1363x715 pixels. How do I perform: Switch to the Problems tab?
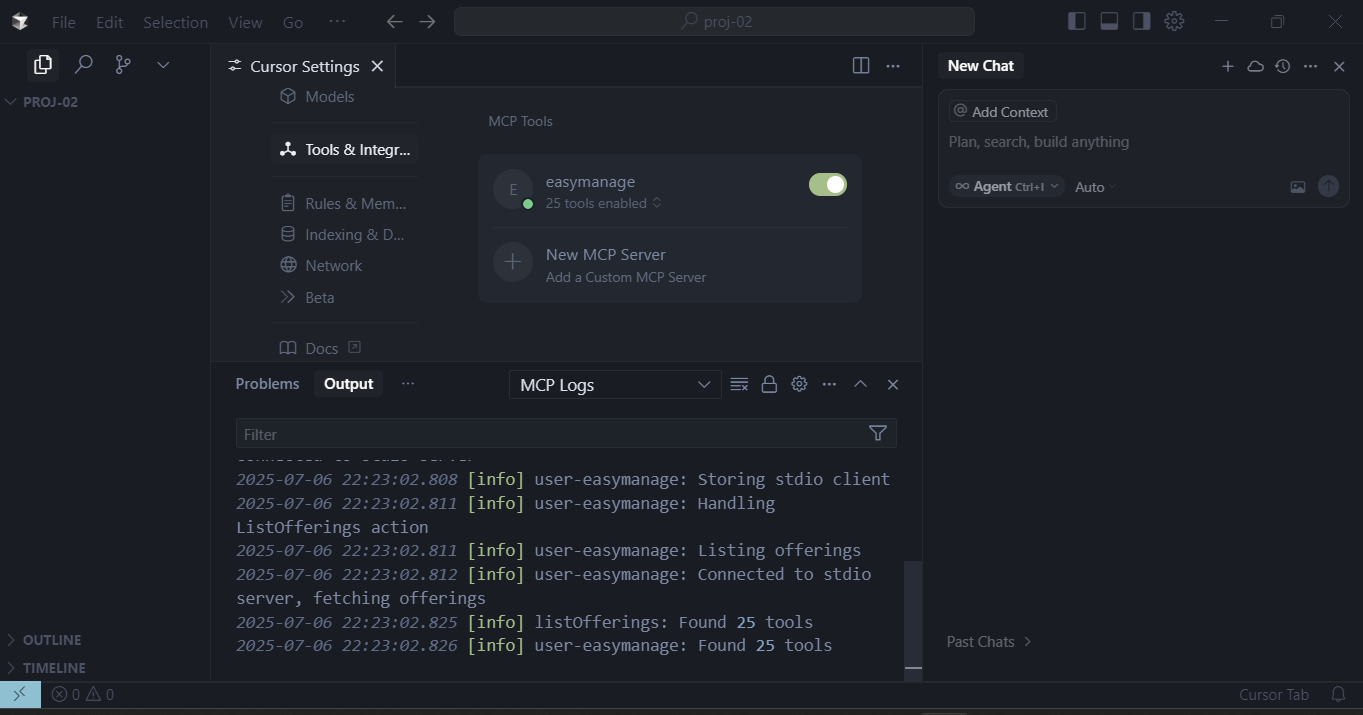click(x=267, y=384)
